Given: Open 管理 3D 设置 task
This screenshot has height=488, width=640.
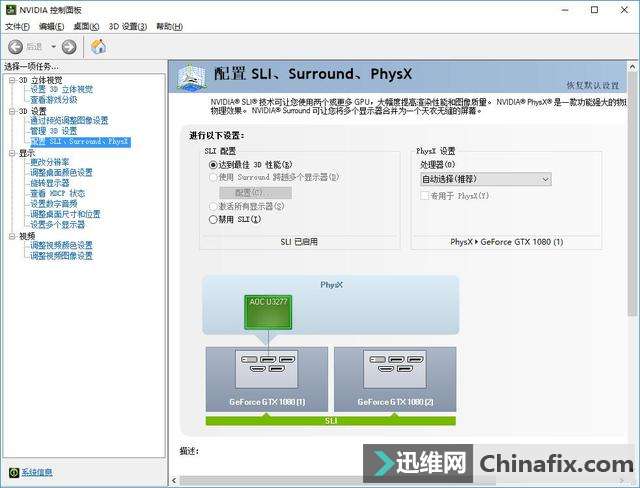Looking at the screenshot, I should pyautogui.click(x=53, y=131).
